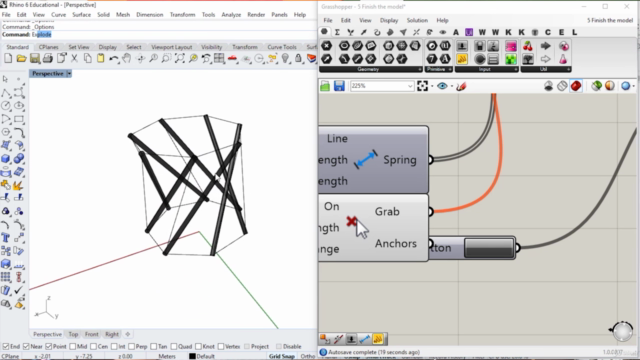Select the Pan hand tool
The image size is (640, 360).
[127, 59]
